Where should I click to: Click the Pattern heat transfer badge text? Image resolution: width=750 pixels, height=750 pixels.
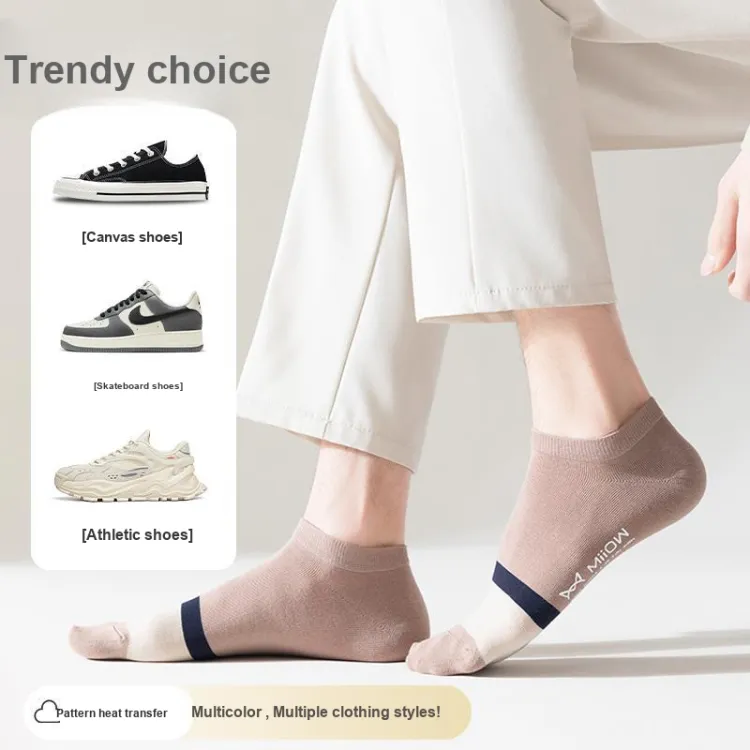click(112, 713)
